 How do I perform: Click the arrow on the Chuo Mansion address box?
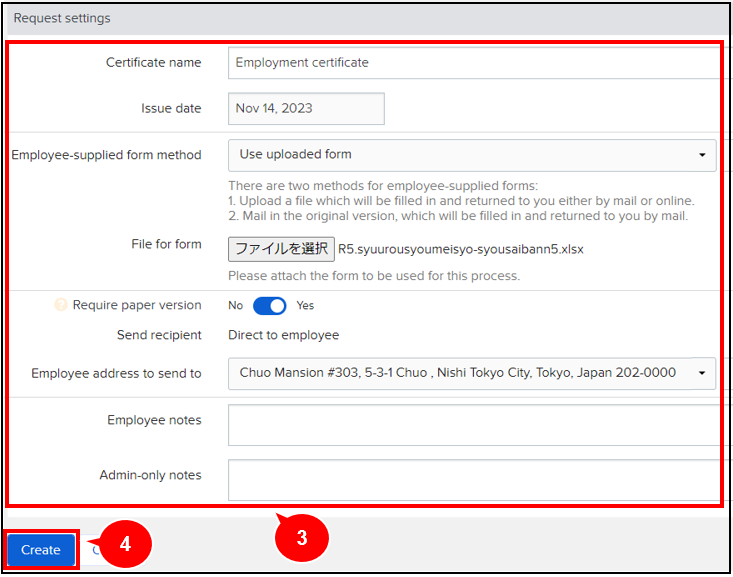pos(702,373)
